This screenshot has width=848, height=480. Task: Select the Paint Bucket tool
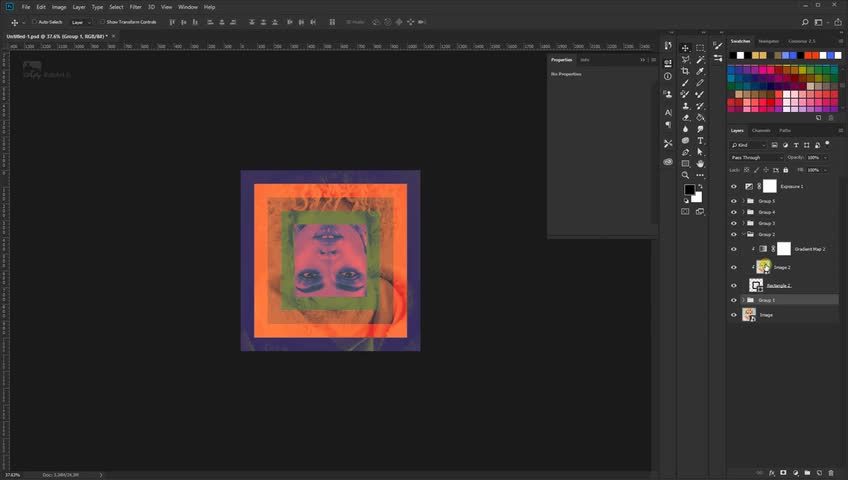pyautogui.click(x=700, y=117)
